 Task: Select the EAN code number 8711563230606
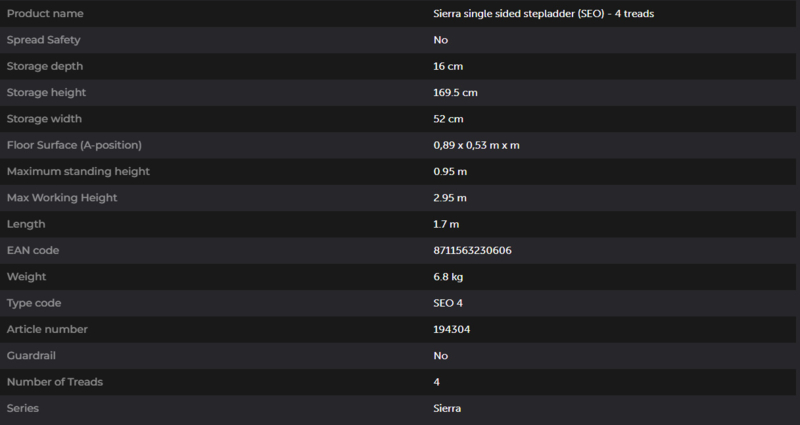tap(472, 251)
